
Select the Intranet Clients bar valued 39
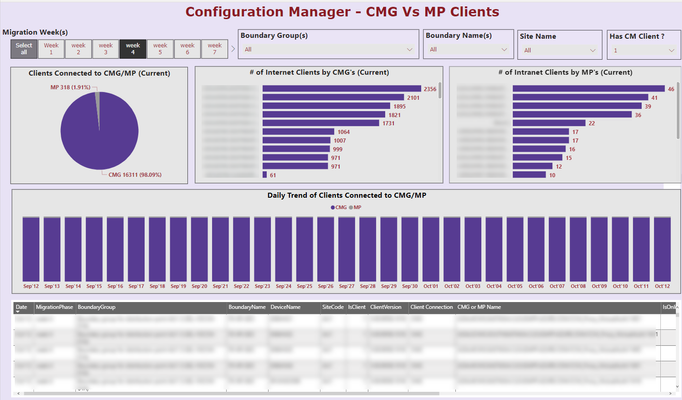577,106
